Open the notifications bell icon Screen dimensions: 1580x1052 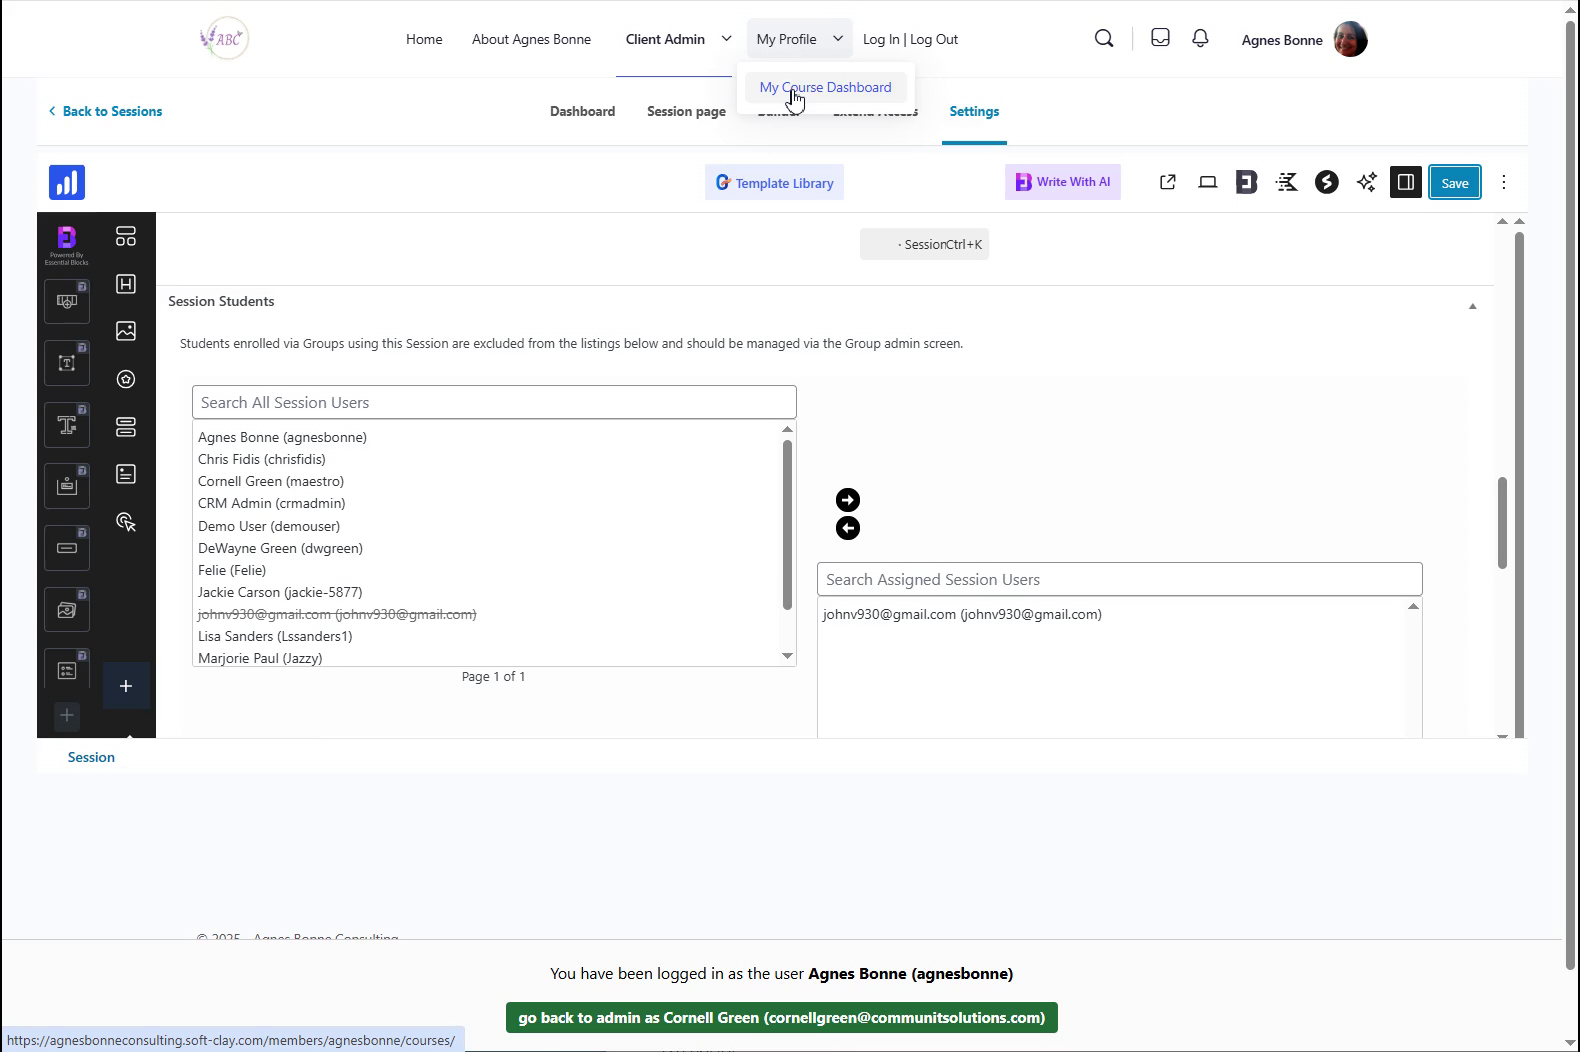pyautogui.click(x=1200, y=38)
